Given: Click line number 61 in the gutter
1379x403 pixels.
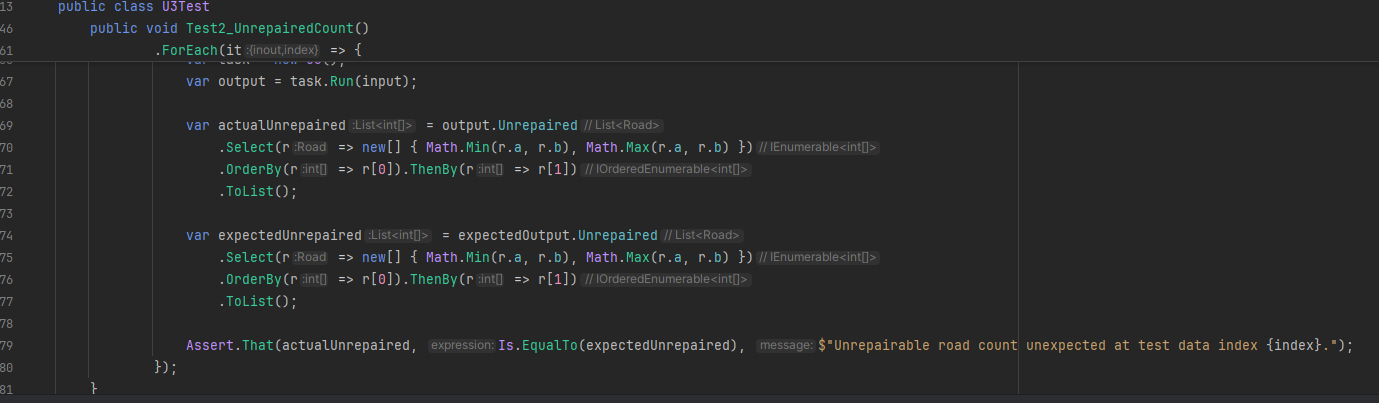Looking at the screenshot, I should pos(7,49).
